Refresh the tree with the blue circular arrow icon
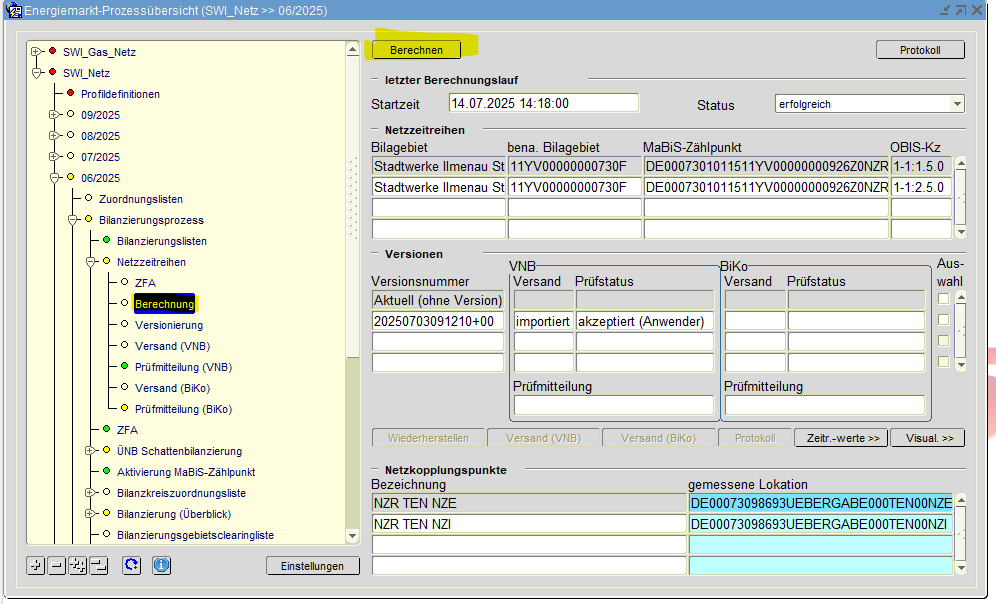Viewport: 996px width, 604px height. click(x=131, y=566)
